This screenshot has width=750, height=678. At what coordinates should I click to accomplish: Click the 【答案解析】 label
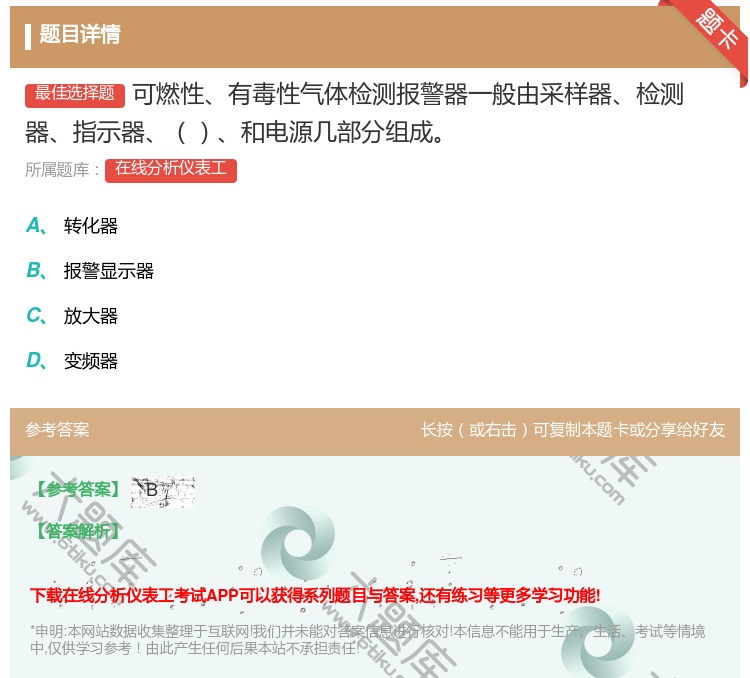tap(79, 531)
